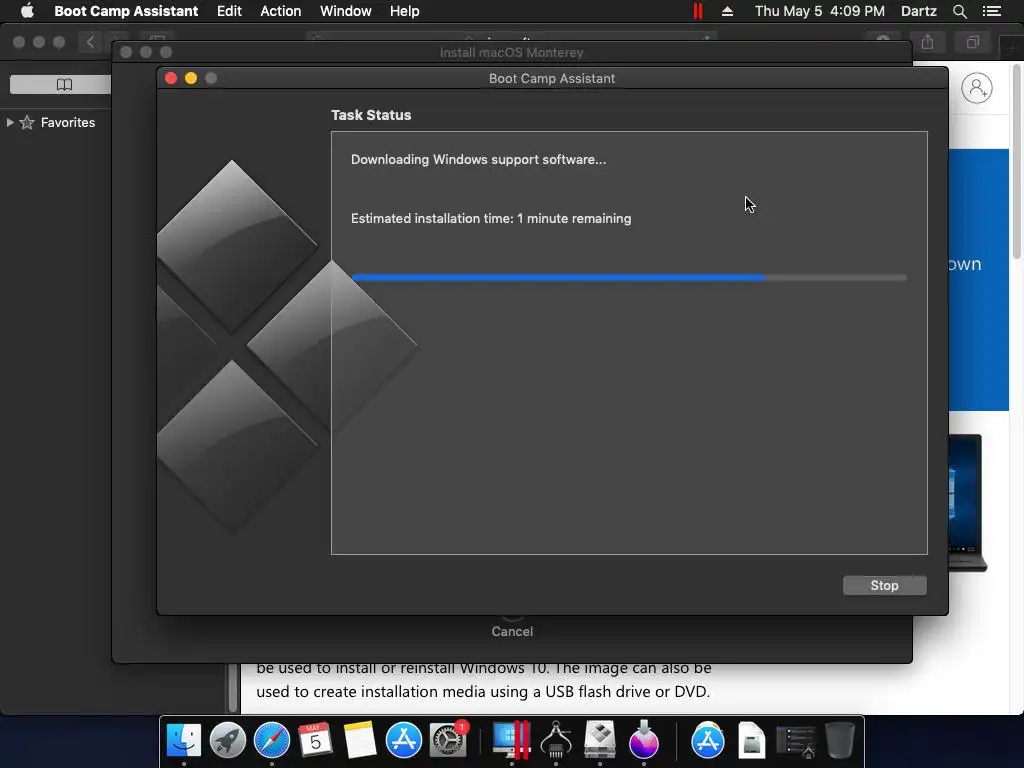Viewport: 1024px width, 768px height.
Task: Click the account sign-in icon on the webpage
Action: tap(976, 88)
